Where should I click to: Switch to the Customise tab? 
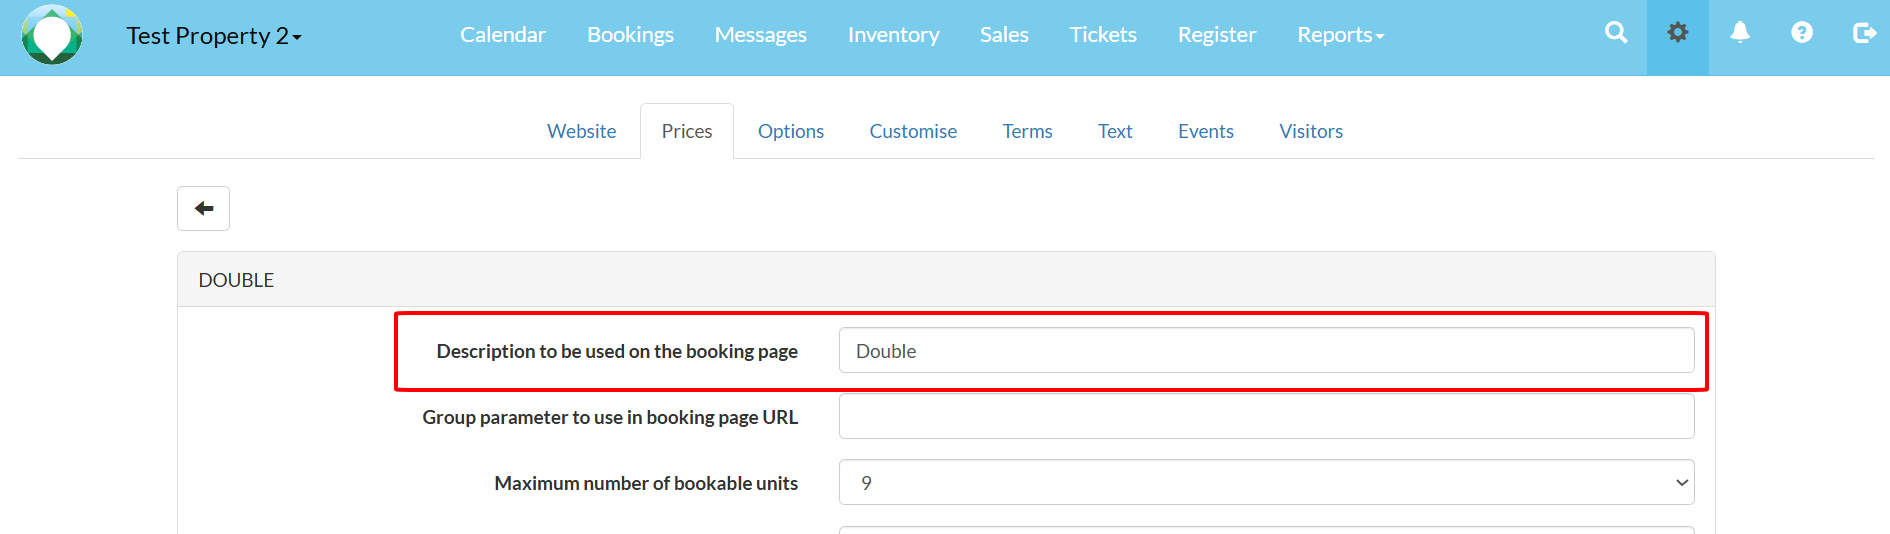pyautogui.click(x=913, y=131)
